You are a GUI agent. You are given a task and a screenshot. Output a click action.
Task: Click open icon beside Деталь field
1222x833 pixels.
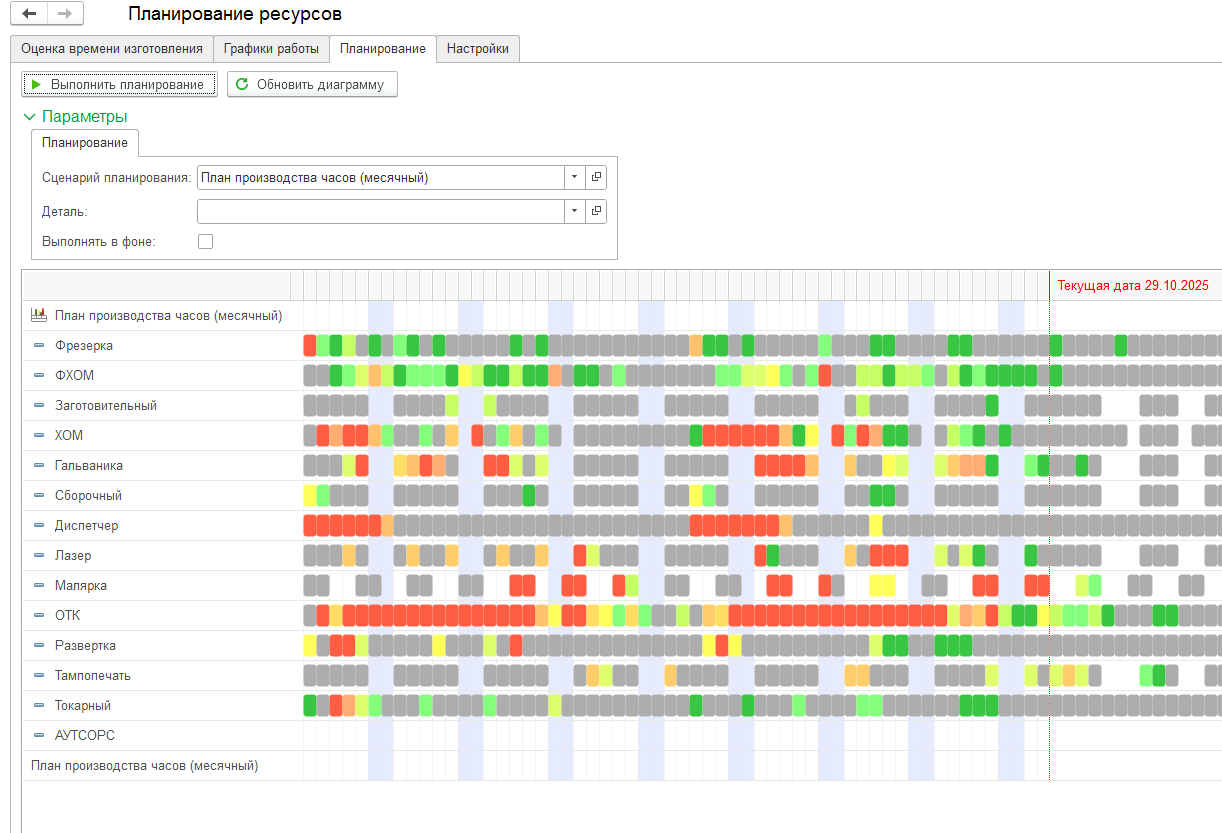pos(596,211)
